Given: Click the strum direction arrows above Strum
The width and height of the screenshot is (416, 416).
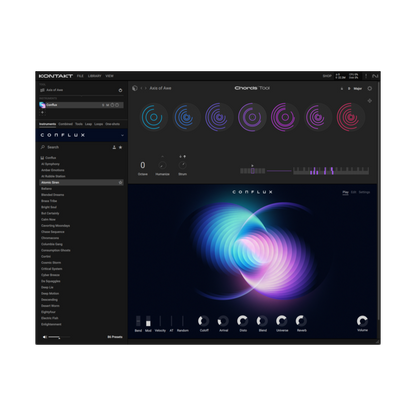Looking at the screenshot, I should pos(182,156).
